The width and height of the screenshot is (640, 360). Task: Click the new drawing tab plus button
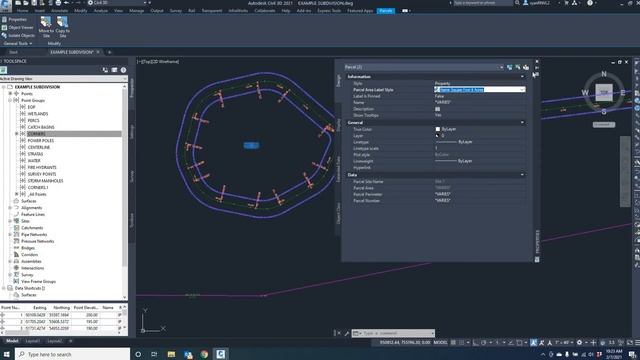[109, 52]
